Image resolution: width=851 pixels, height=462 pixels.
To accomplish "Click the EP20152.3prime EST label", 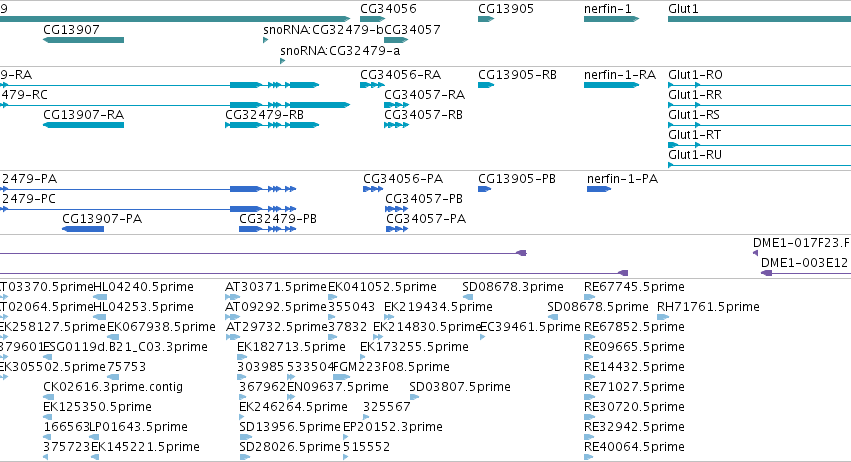I will [393, 427].
